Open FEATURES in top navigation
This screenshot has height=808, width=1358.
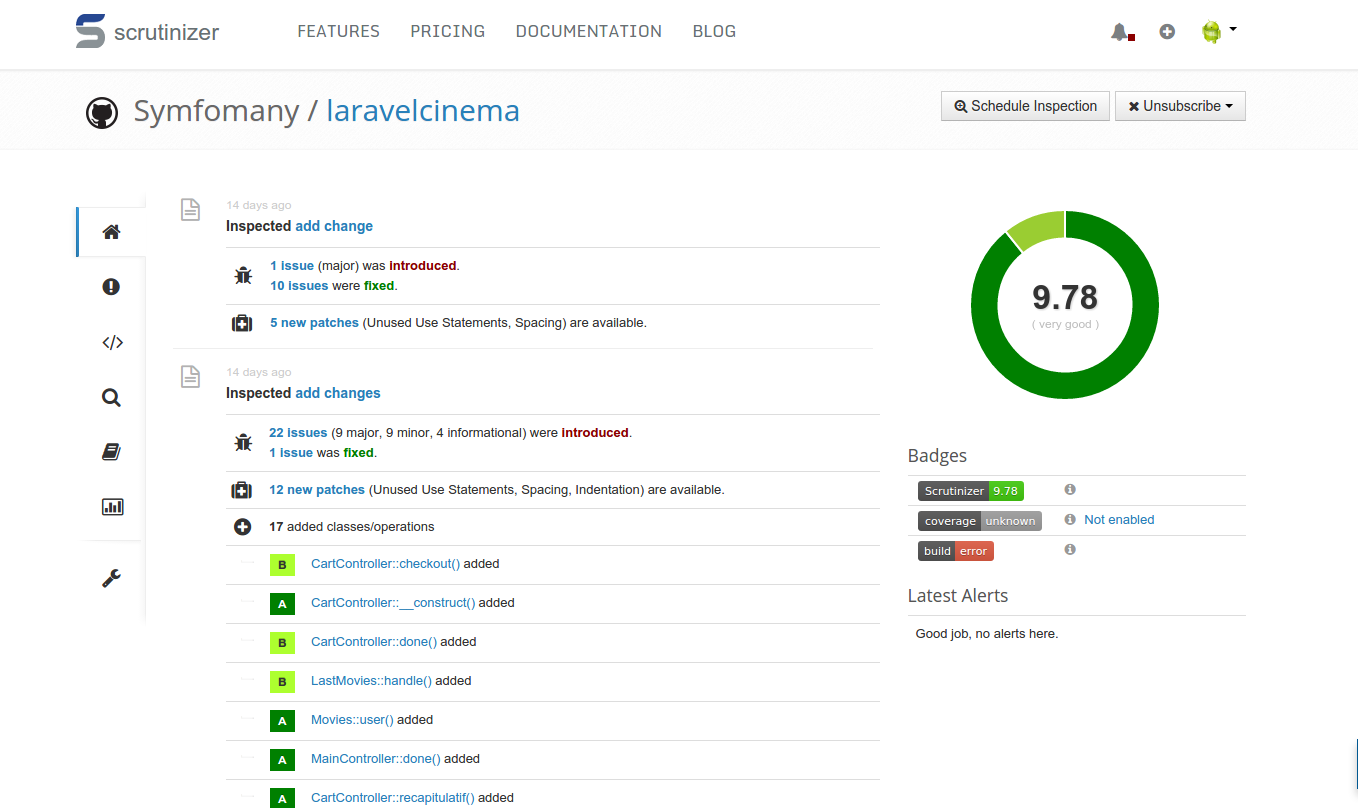point(338,31)
